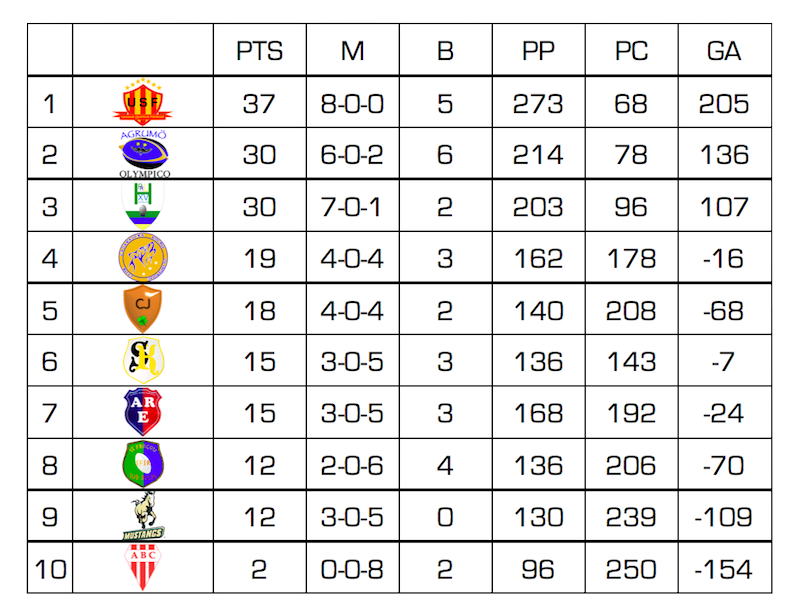The image size is (800, 600).
Task: Select the M column header
Action: coord(352,51)
